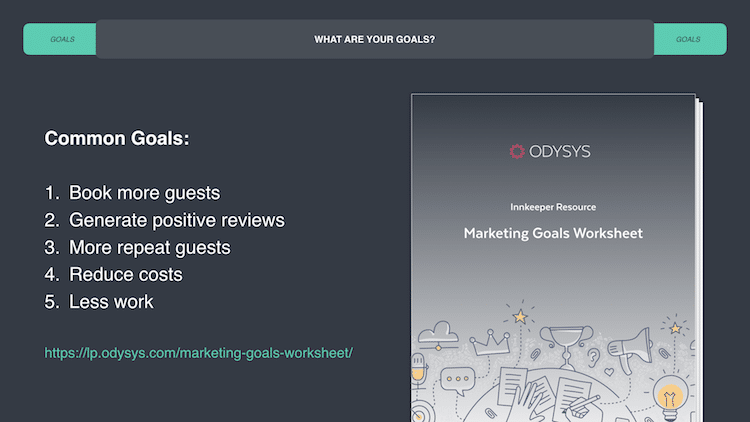The height and width of the screenshot is (422, 750).
Task: Click the crown illustration icon
Action: point(490,342)
